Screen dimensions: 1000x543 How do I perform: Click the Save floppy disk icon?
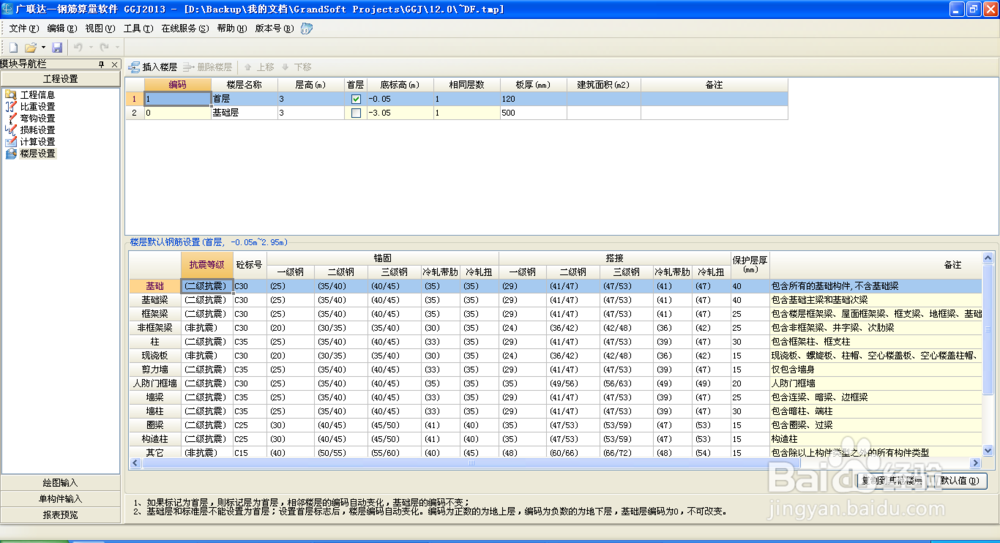point(57,47)
